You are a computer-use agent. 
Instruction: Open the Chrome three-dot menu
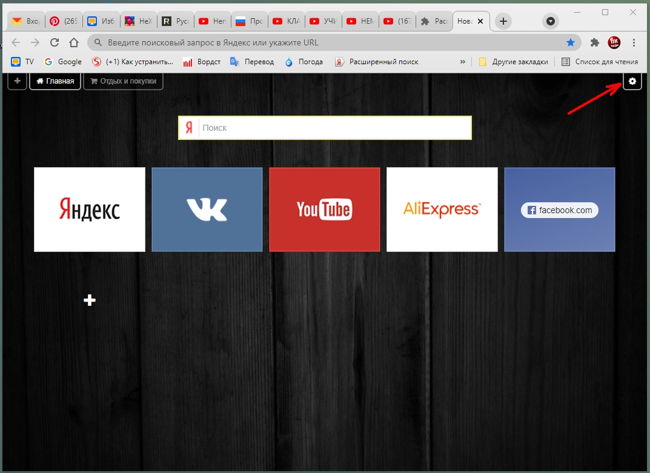coord(634,42)
